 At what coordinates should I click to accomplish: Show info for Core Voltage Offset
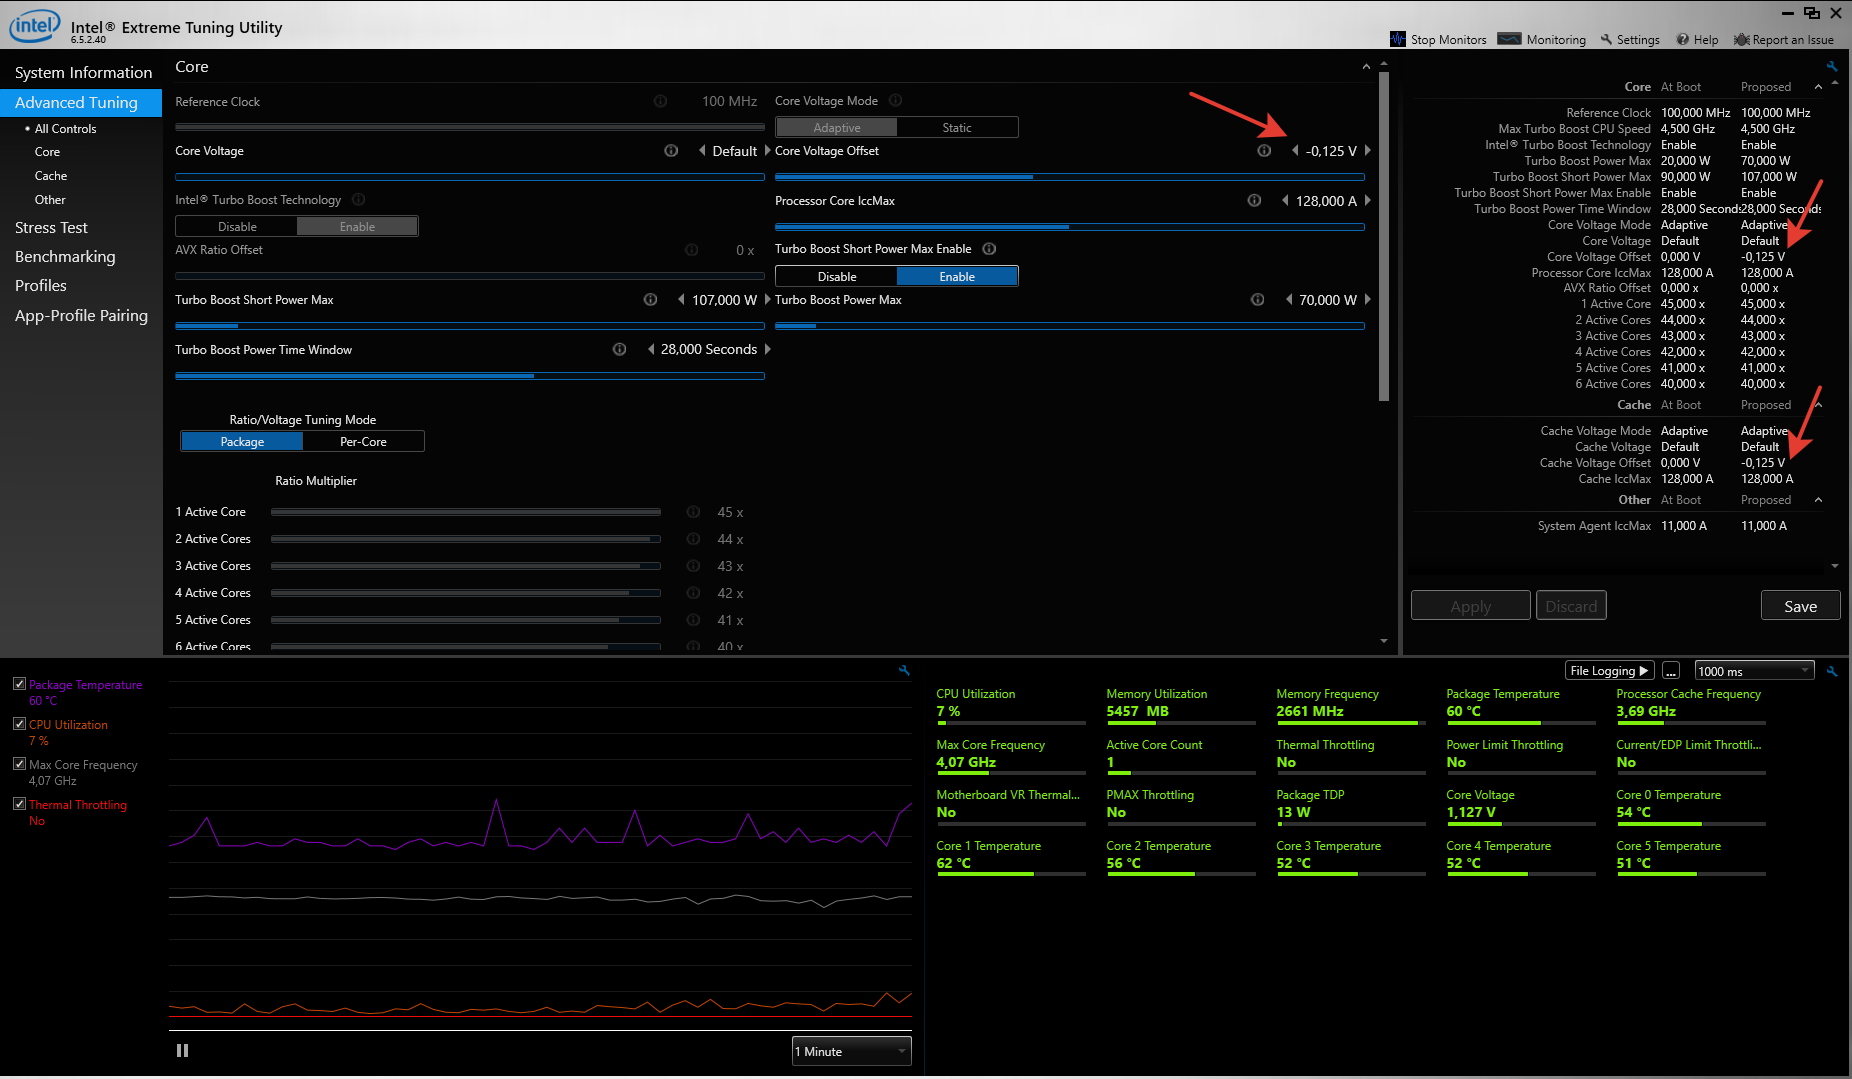(1264, 151)
